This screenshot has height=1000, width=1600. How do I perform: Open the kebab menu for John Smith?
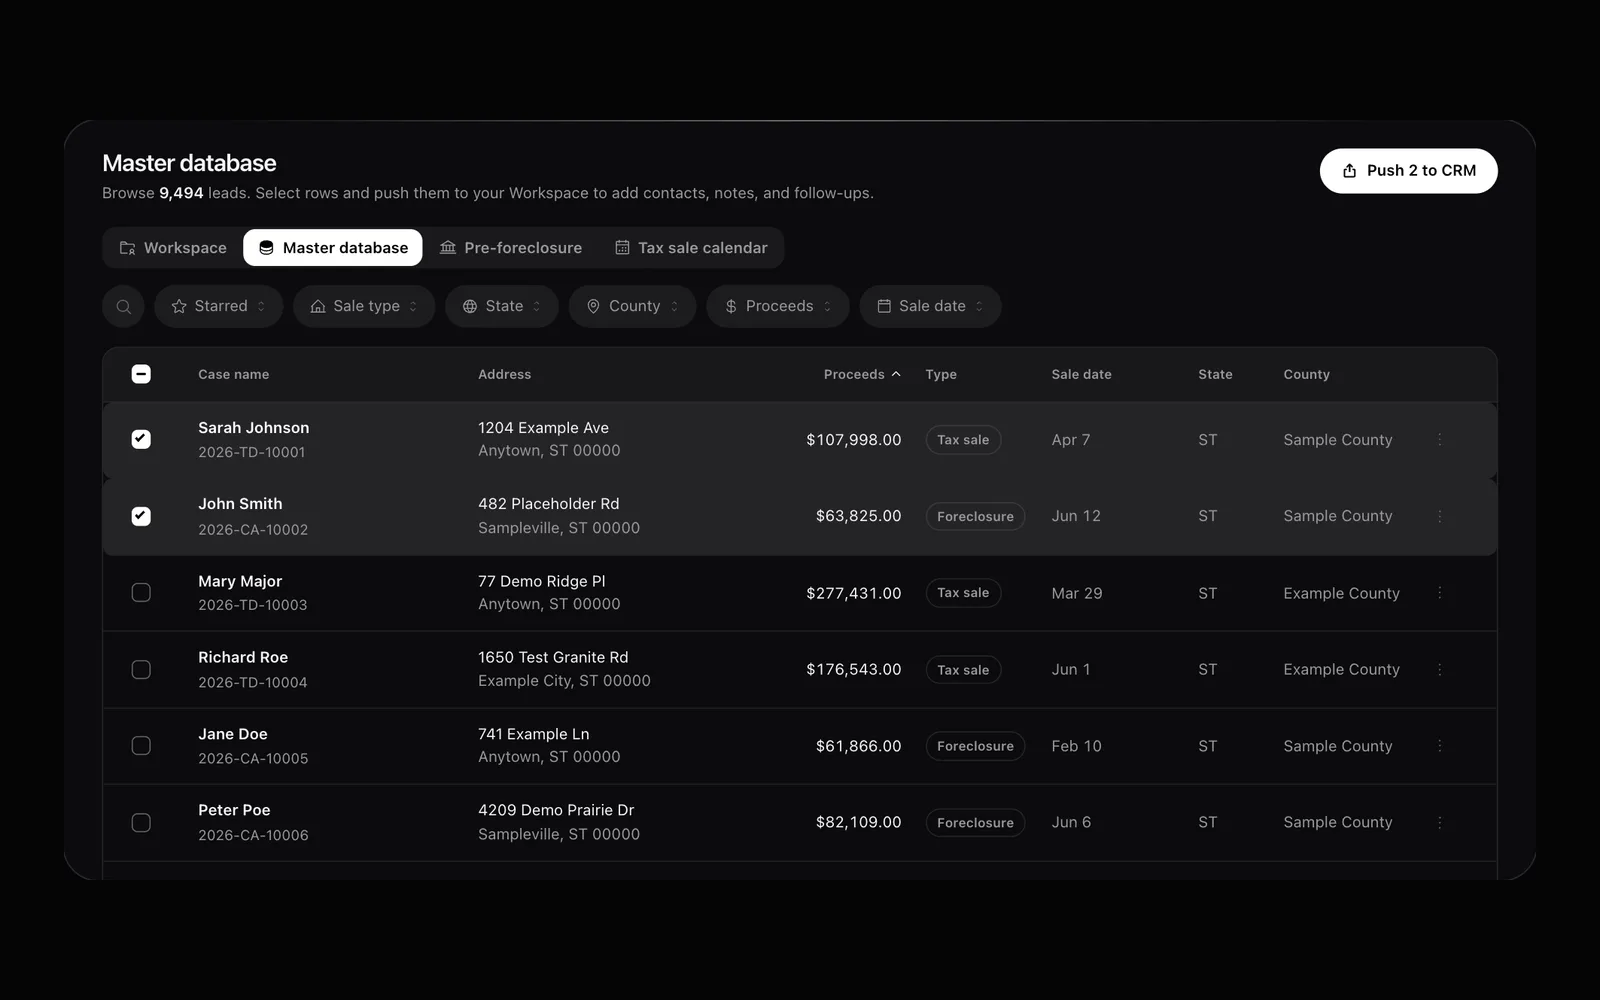[1440, 516]
